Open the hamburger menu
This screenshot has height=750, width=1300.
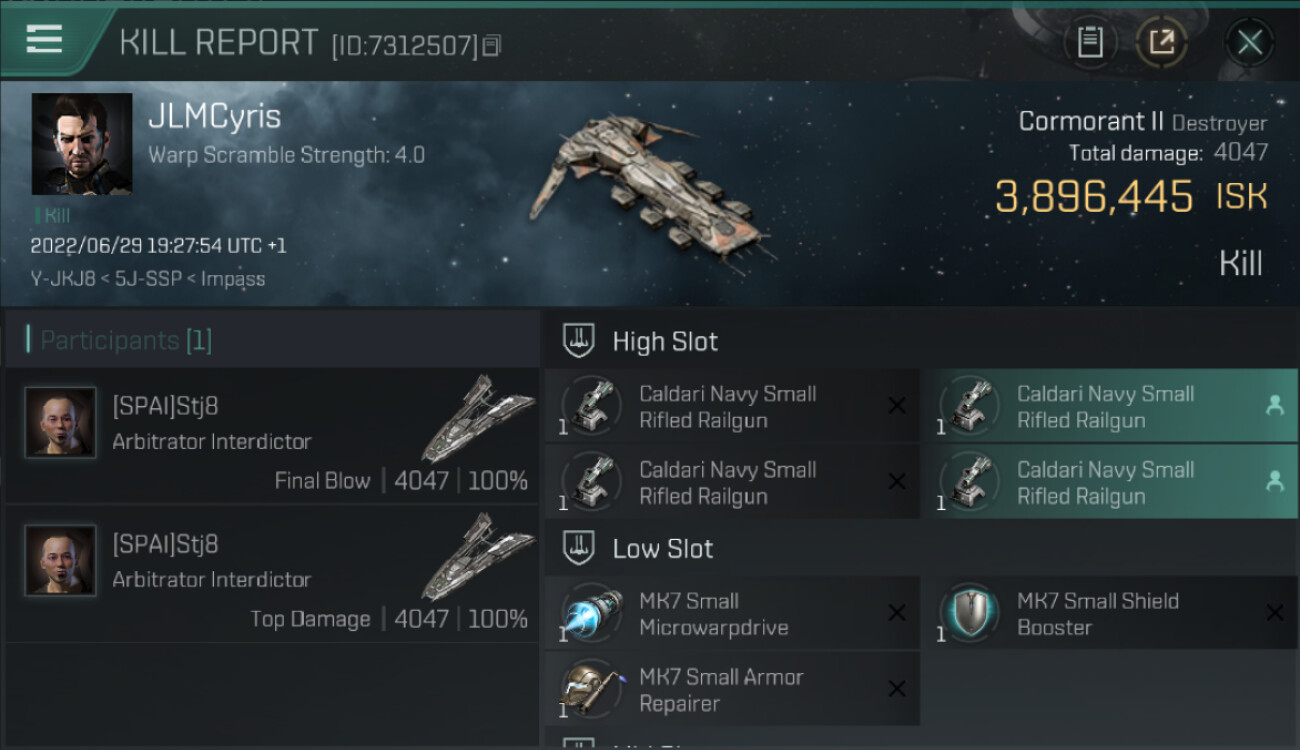pyautogui.click(x=44, y=40)
